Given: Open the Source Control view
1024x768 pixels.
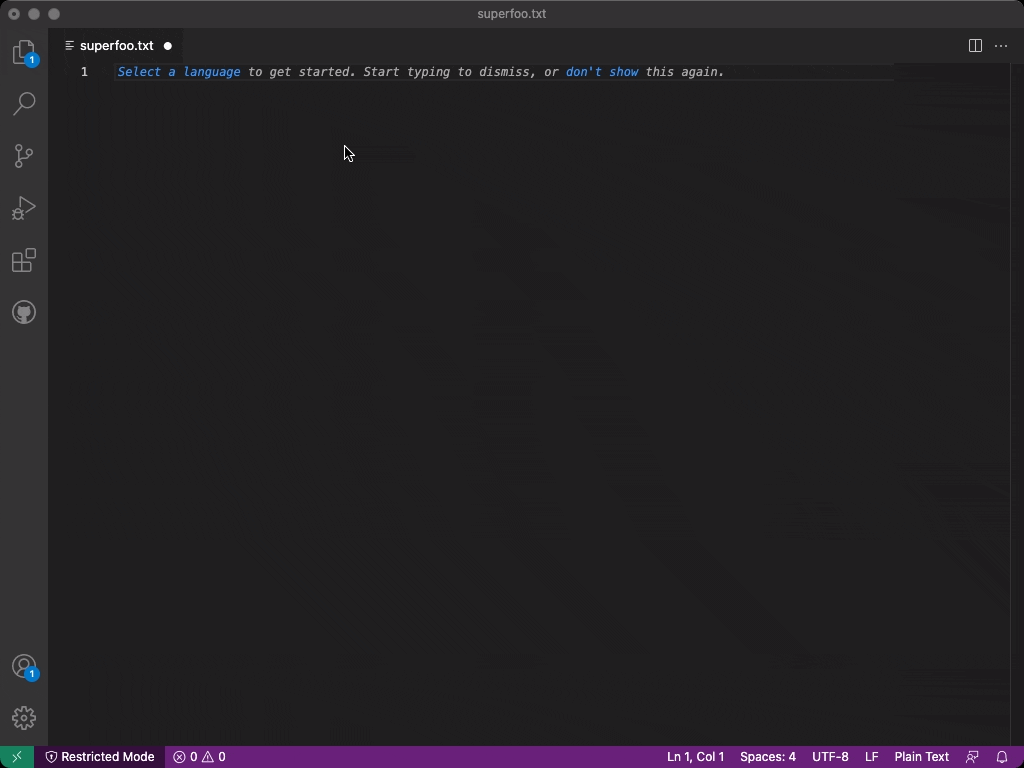Looking at the screenshot, I should 24,156.
